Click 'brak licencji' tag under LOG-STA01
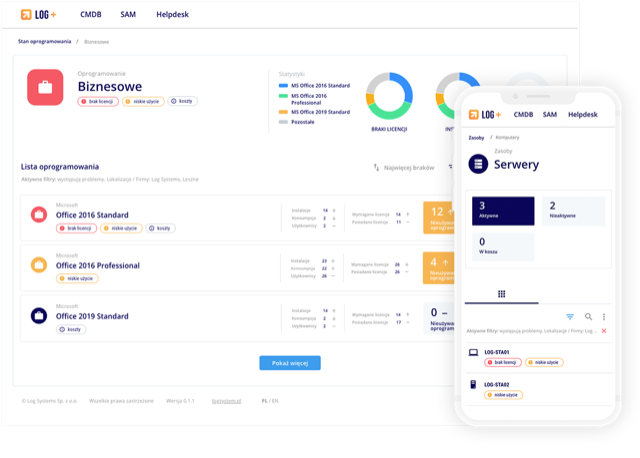 (x=503, y=362)
